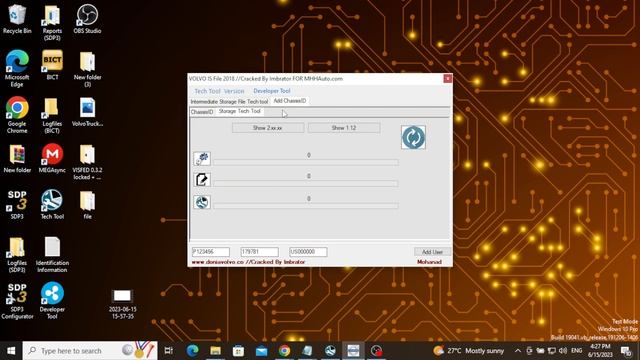Select the folder named file on desktop
Screen dimensions: 640x360
tap(87, 204)
